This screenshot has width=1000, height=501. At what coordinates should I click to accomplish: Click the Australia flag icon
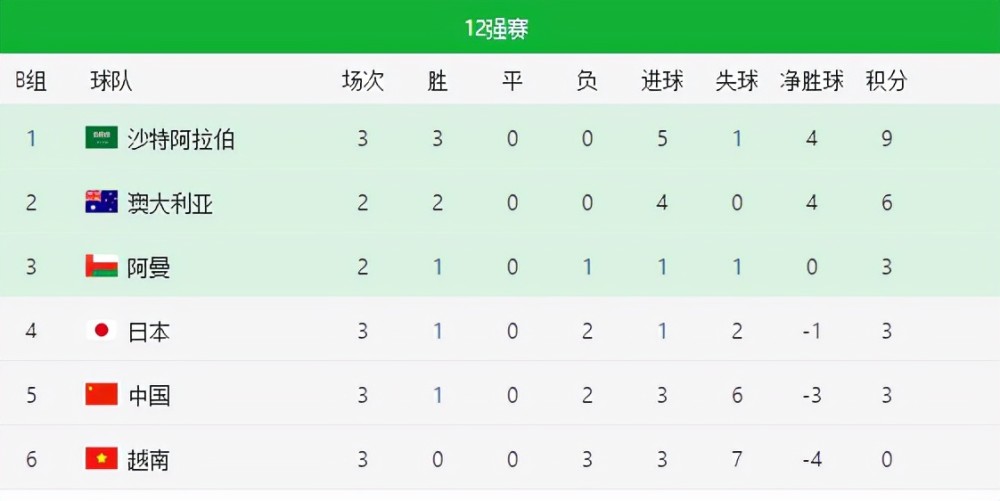coord(101,202)
